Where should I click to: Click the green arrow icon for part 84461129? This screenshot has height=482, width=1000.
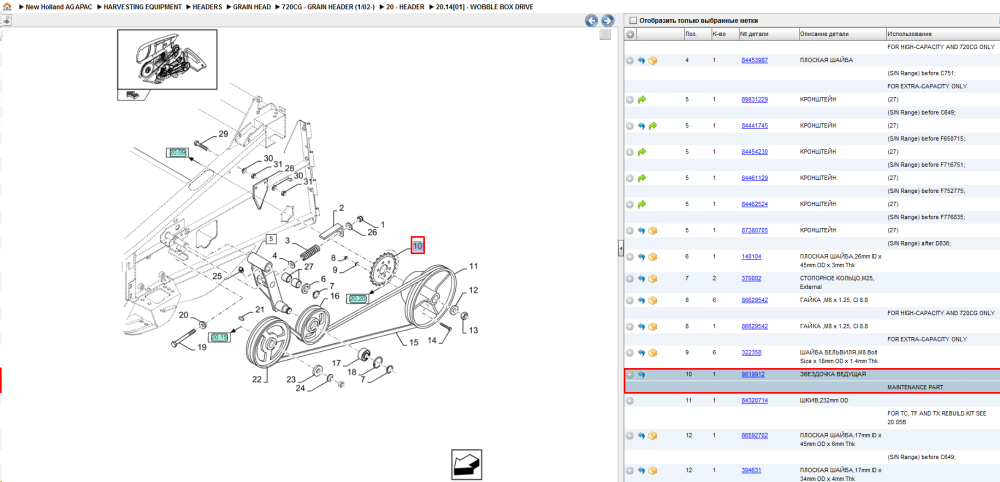click(x=642, y=178)
